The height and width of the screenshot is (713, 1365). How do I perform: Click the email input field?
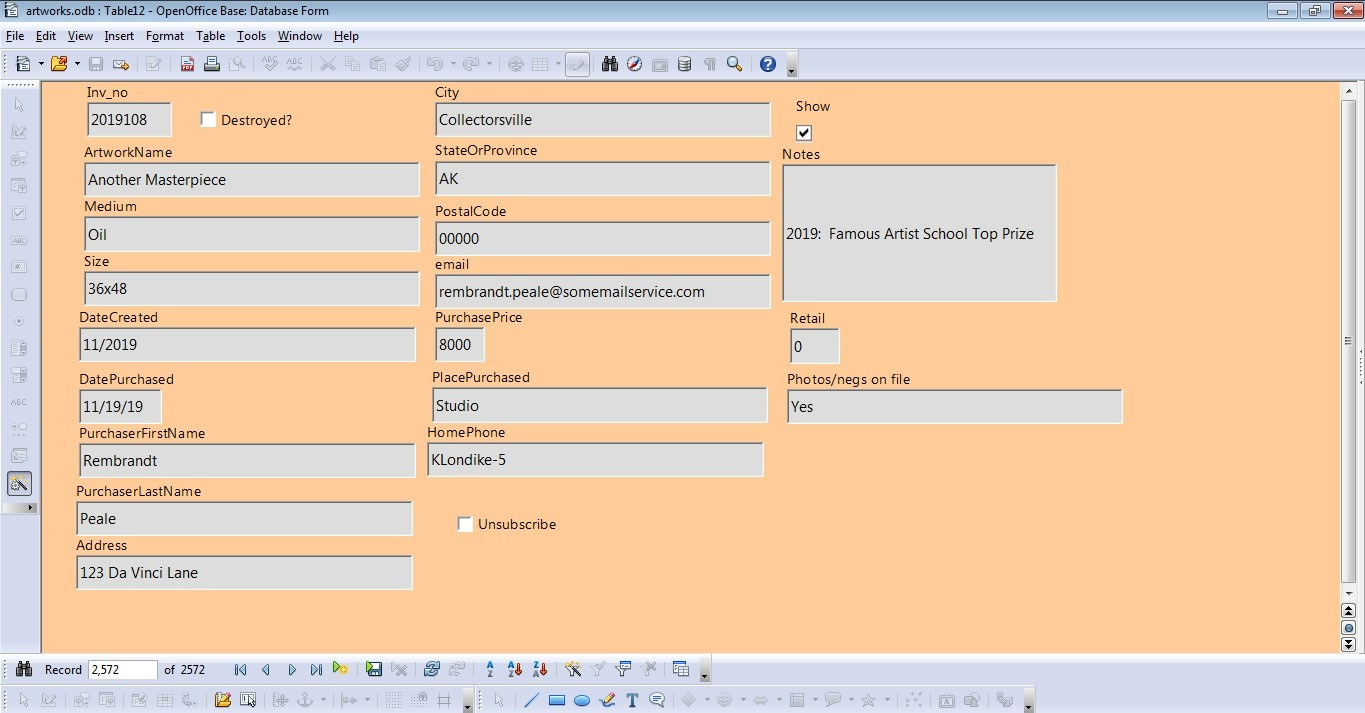coord(603,292)
